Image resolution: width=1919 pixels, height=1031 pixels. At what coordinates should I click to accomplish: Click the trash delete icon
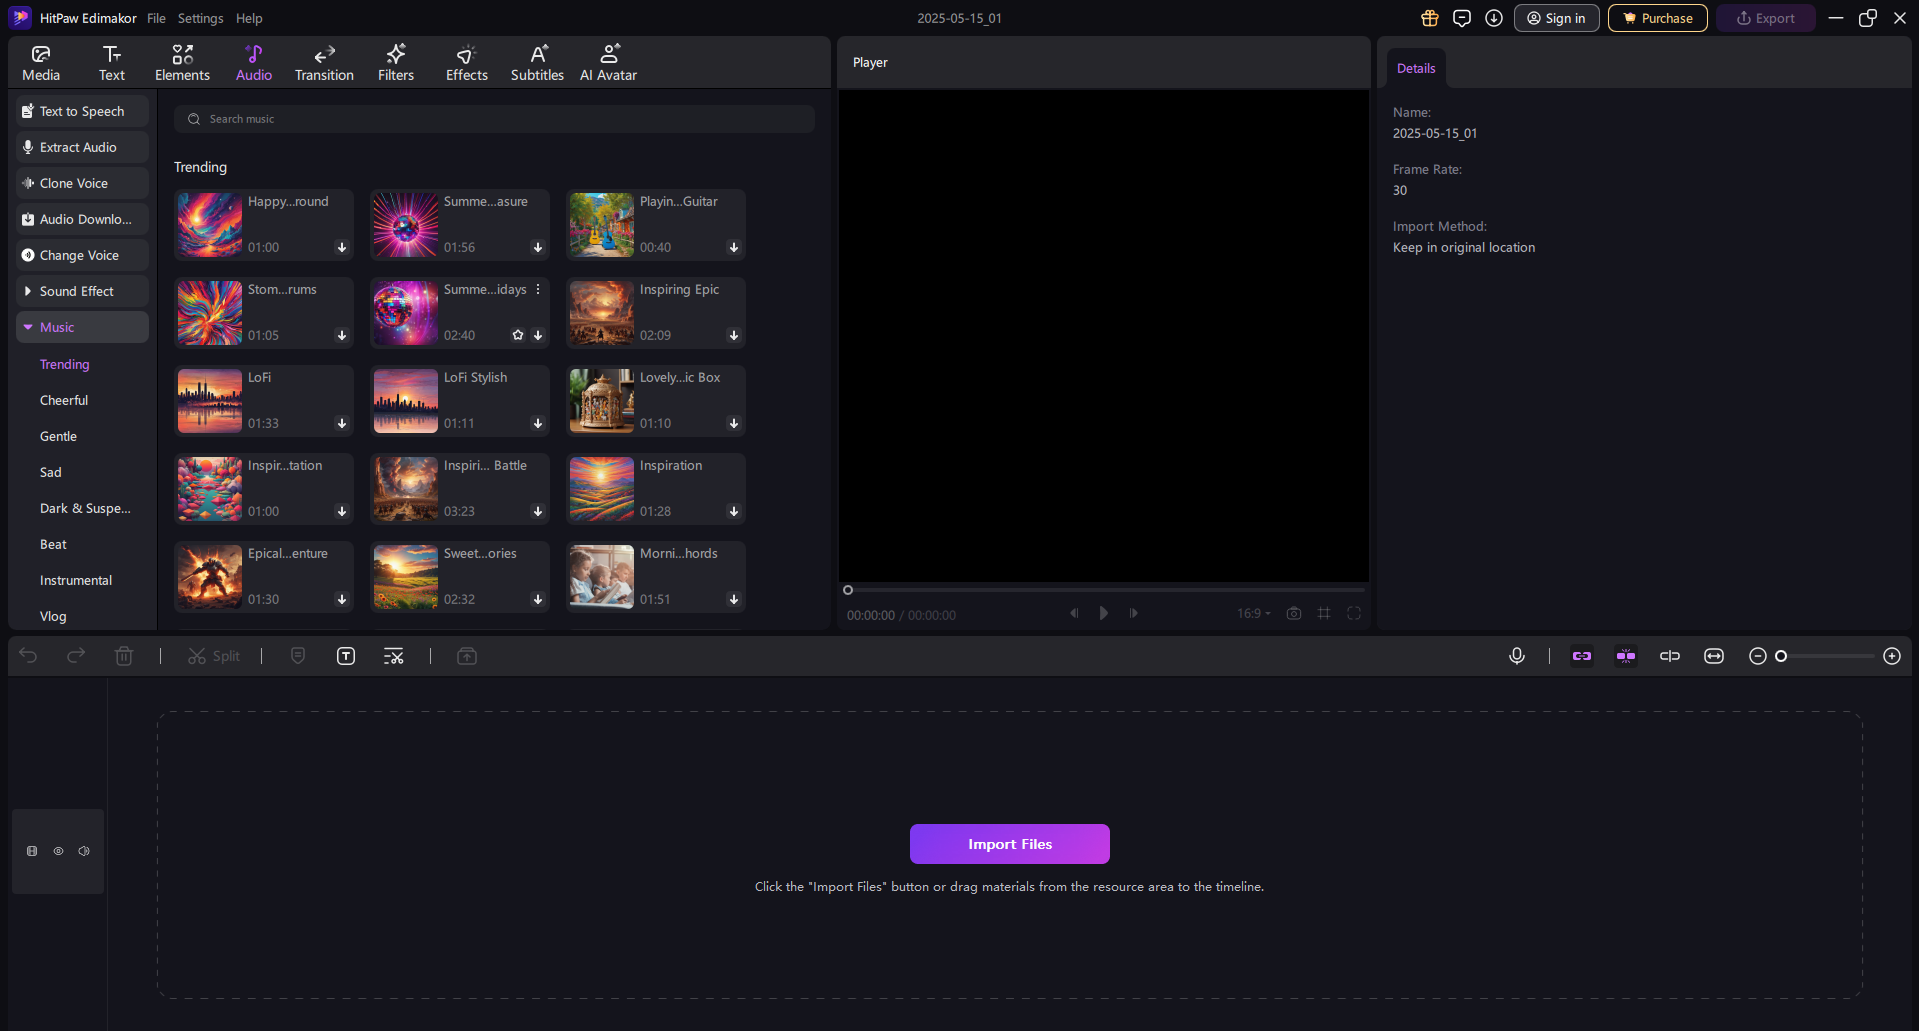(x=124, y=656)
